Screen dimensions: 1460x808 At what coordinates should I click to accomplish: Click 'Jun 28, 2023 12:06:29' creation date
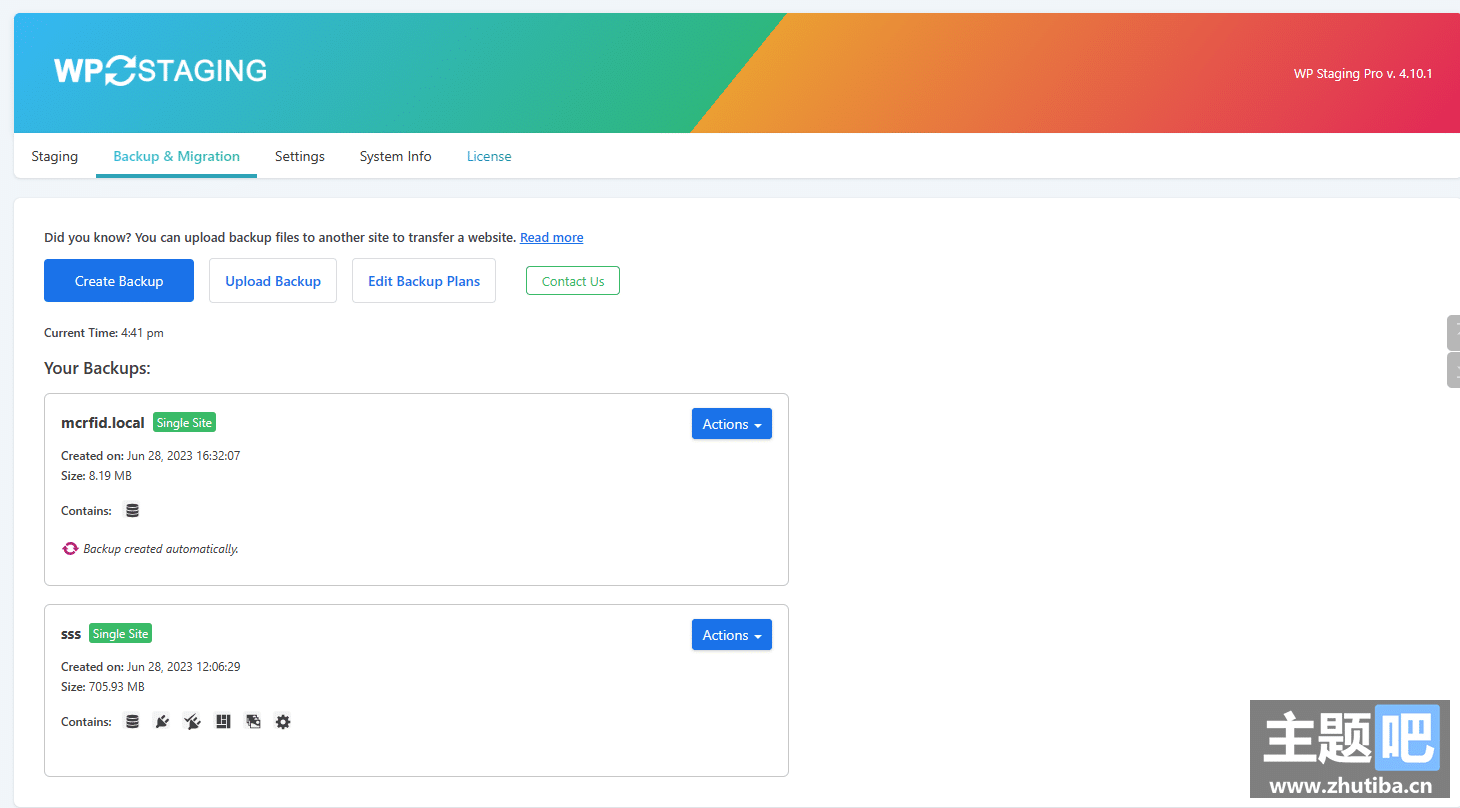click(x=184, y=666)
